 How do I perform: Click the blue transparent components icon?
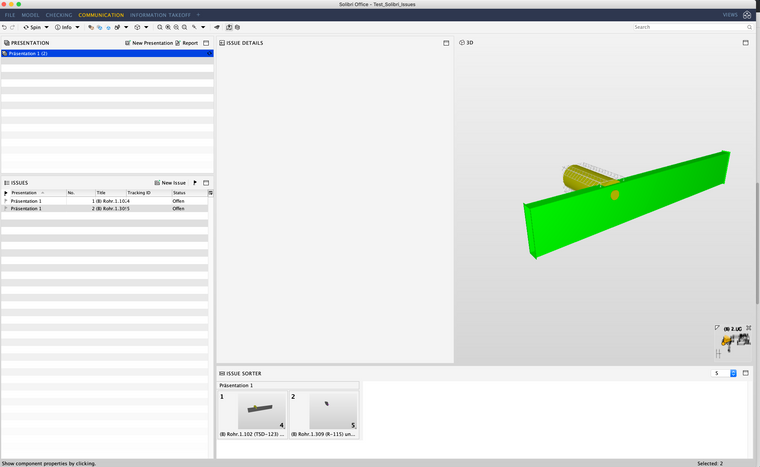100,28
